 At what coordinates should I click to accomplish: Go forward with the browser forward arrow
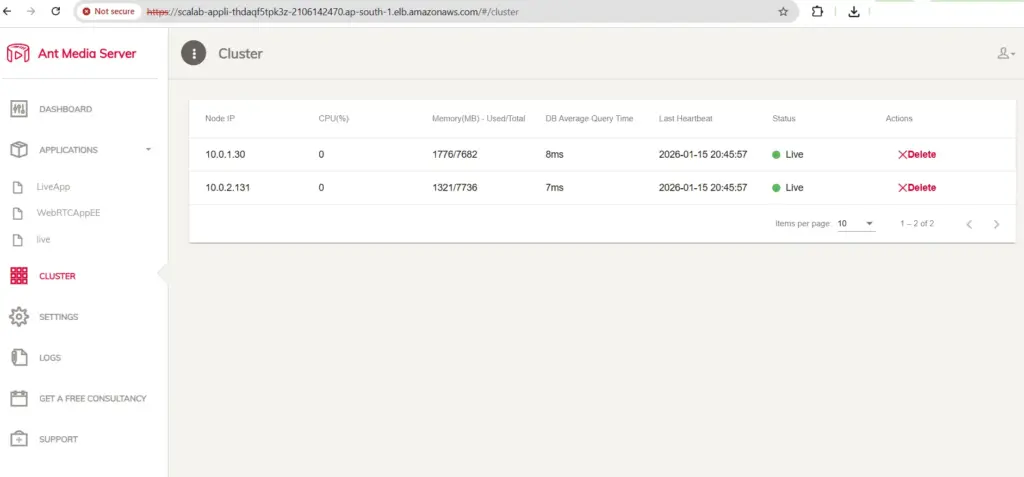point(31,11)
